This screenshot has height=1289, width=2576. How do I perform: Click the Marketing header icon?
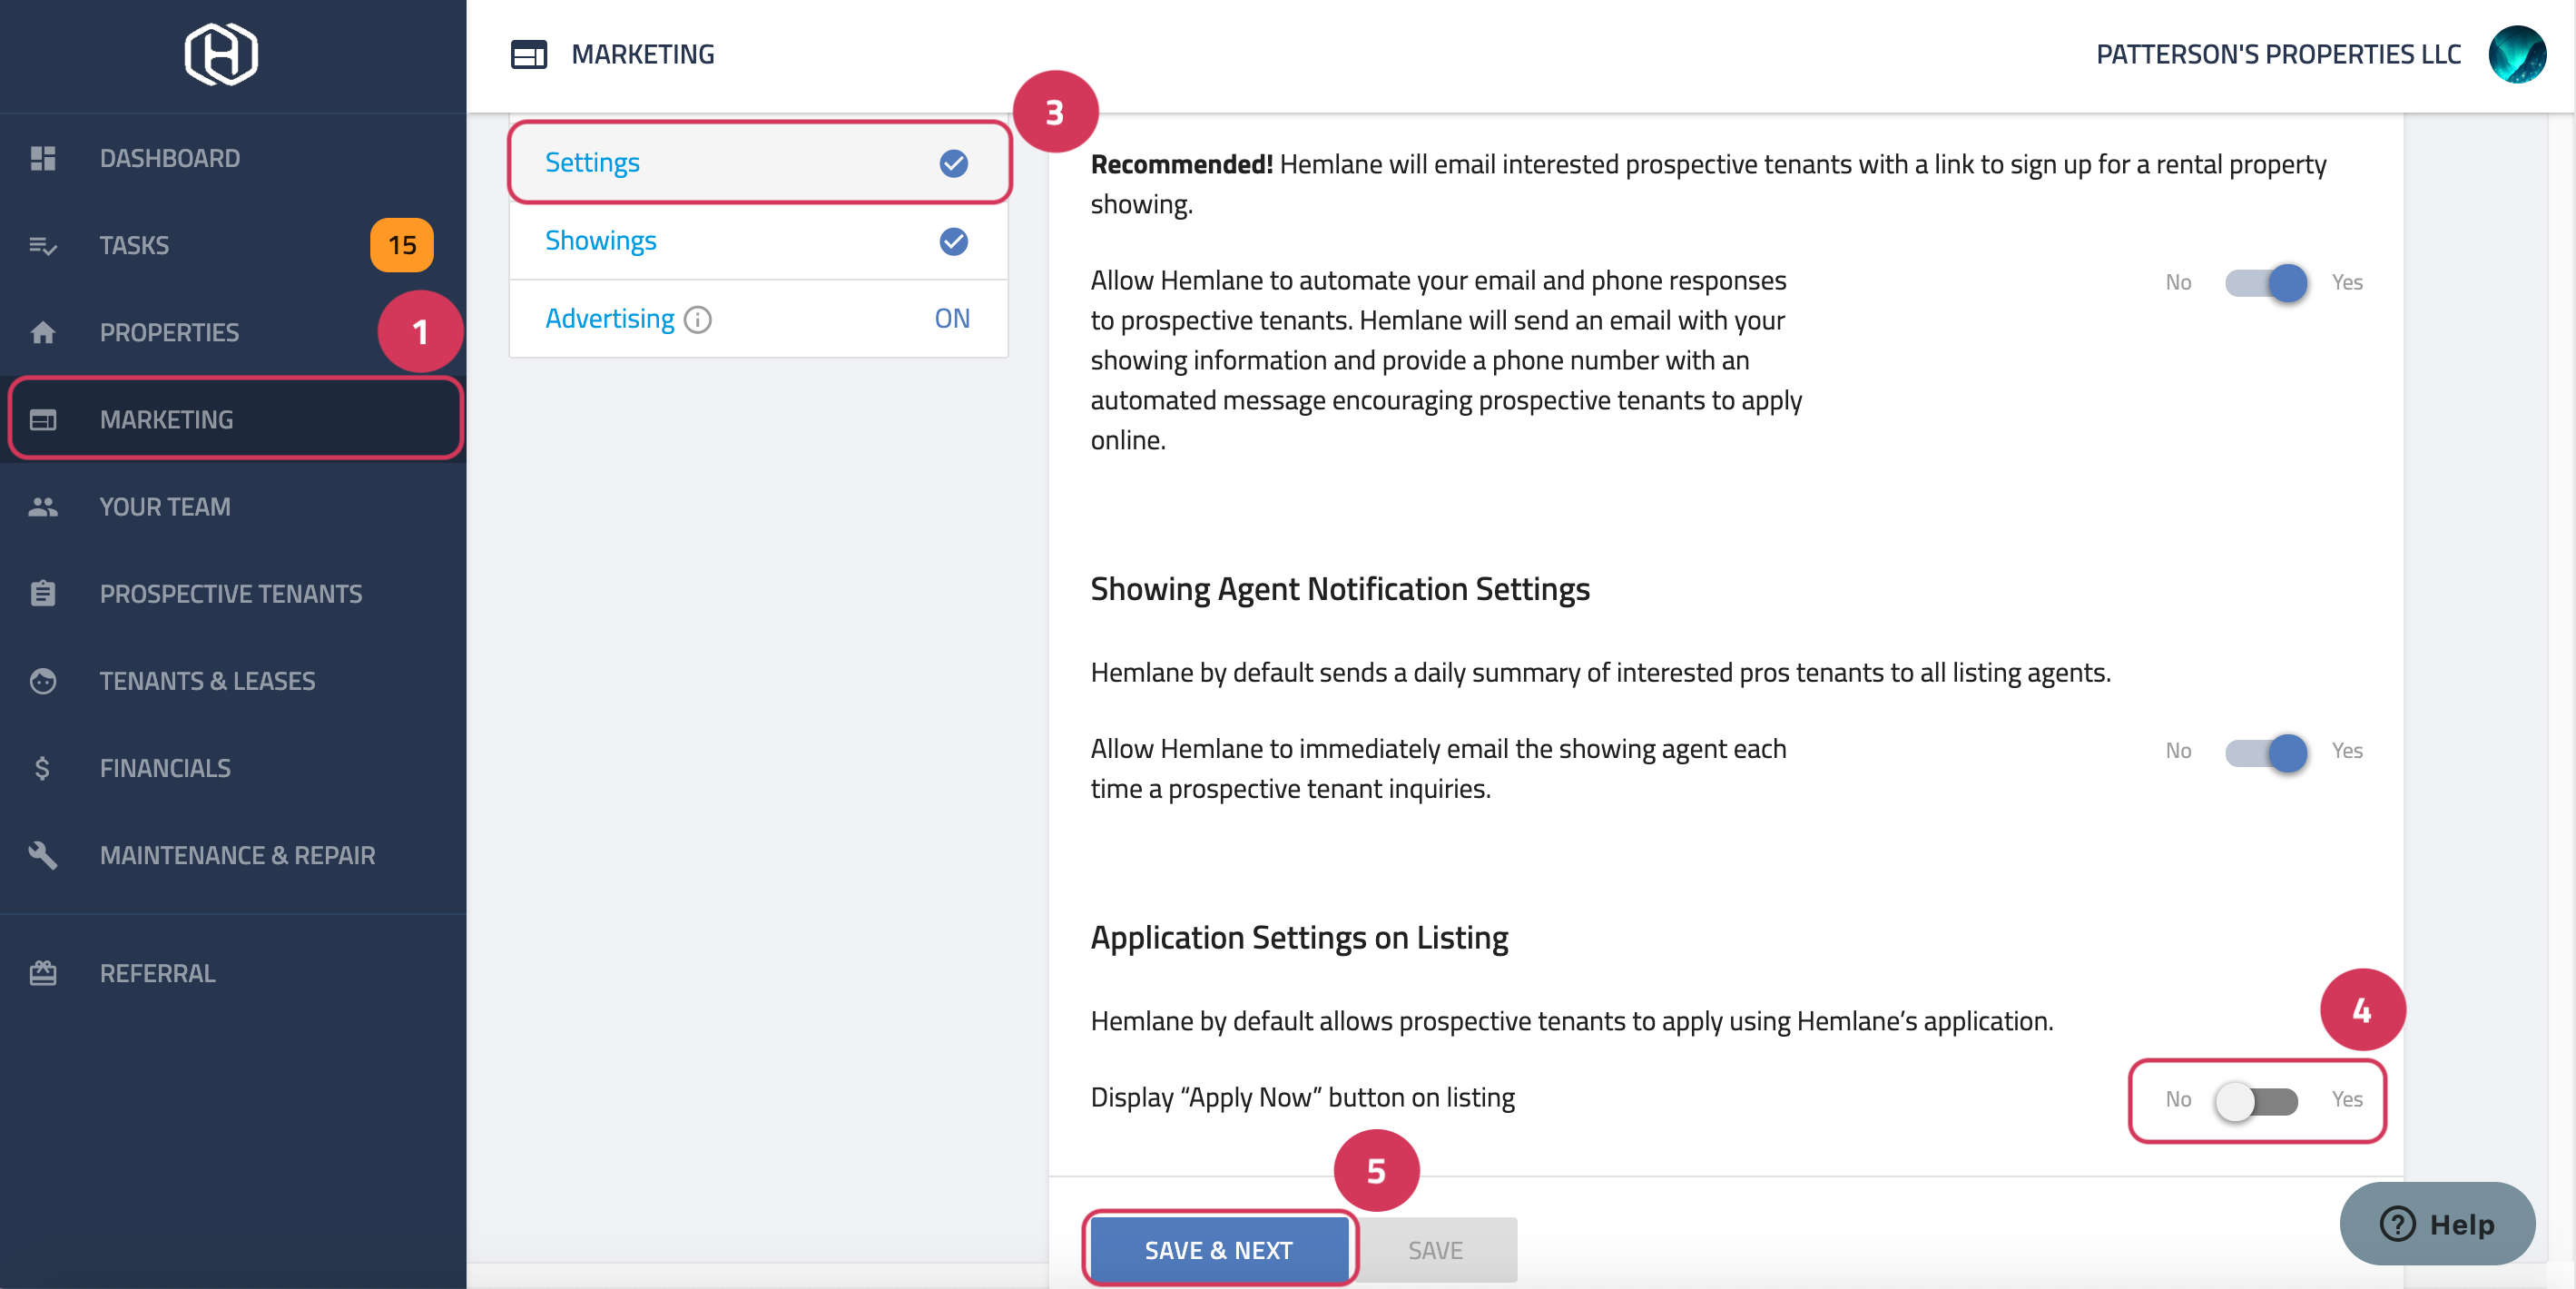click(529, 54)
